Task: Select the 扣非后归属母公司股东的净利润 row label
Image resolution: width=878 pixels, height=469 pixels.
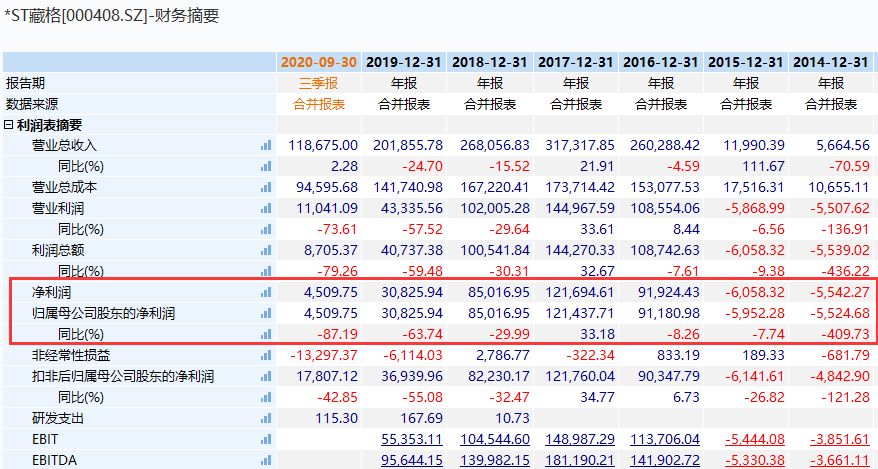Action: 123,376
